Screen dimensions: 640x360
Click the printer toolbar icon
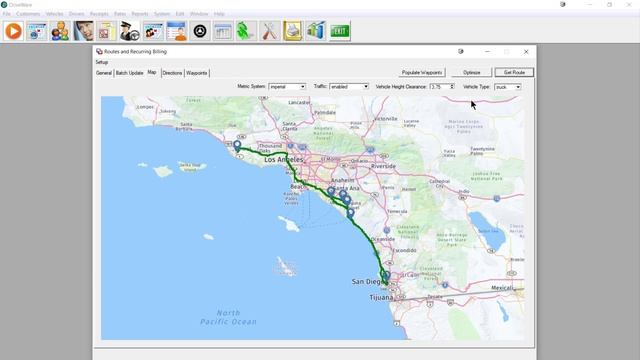[293, 31]
